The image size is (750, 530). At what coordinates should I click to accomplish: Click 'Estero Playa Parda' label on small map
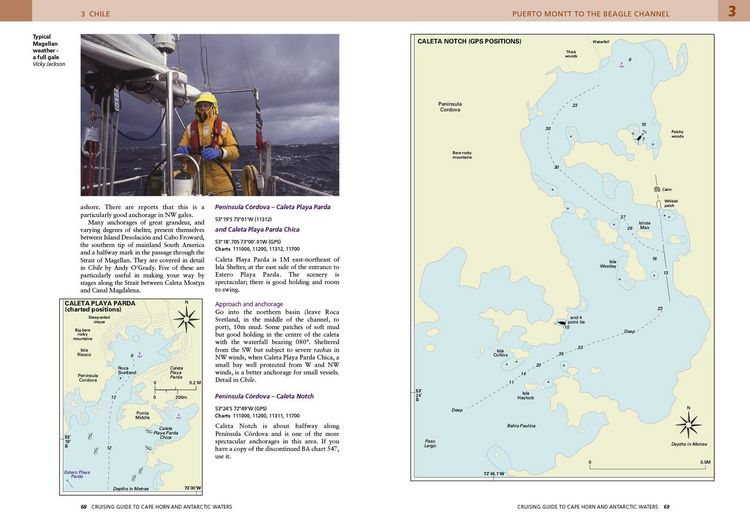[x=77, y=474]
